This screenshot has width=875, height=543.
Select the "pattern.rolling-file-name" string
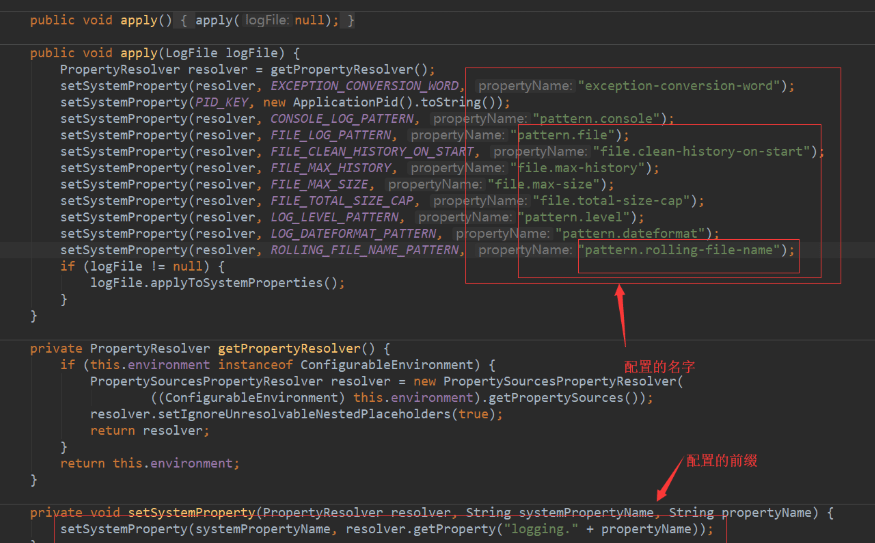tap(679, 250)
